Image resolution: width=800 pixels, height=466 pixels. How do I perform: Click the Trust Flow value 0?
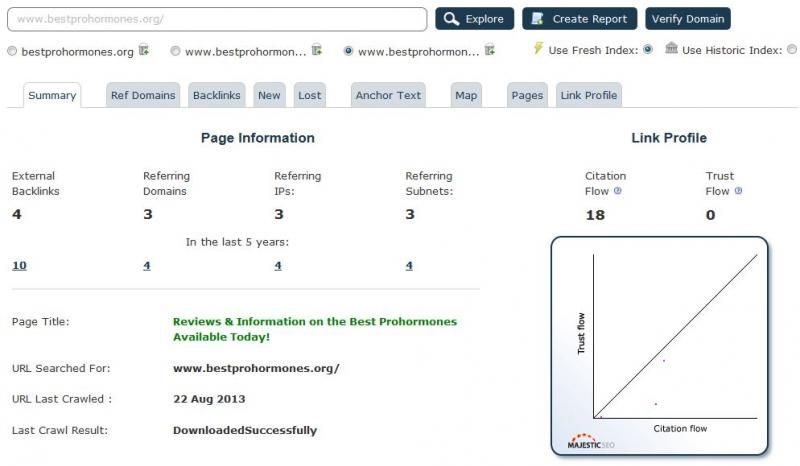(711, 215)
